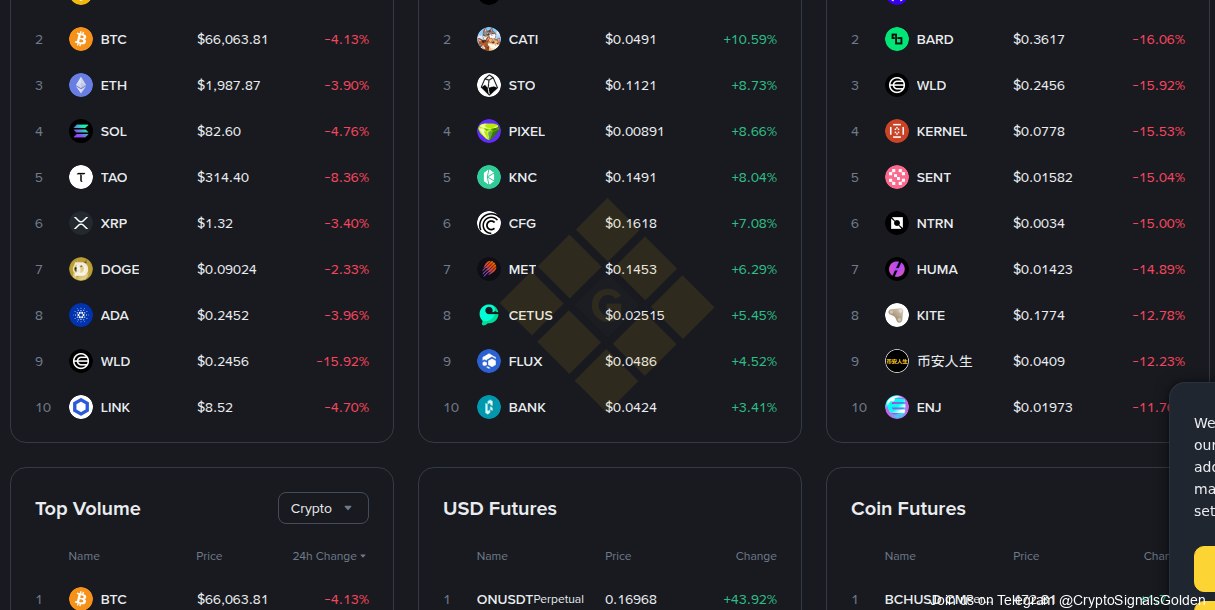Click the Coin Futures section heading
This screenshot has width=1215, height=610.
coord(908,509)
